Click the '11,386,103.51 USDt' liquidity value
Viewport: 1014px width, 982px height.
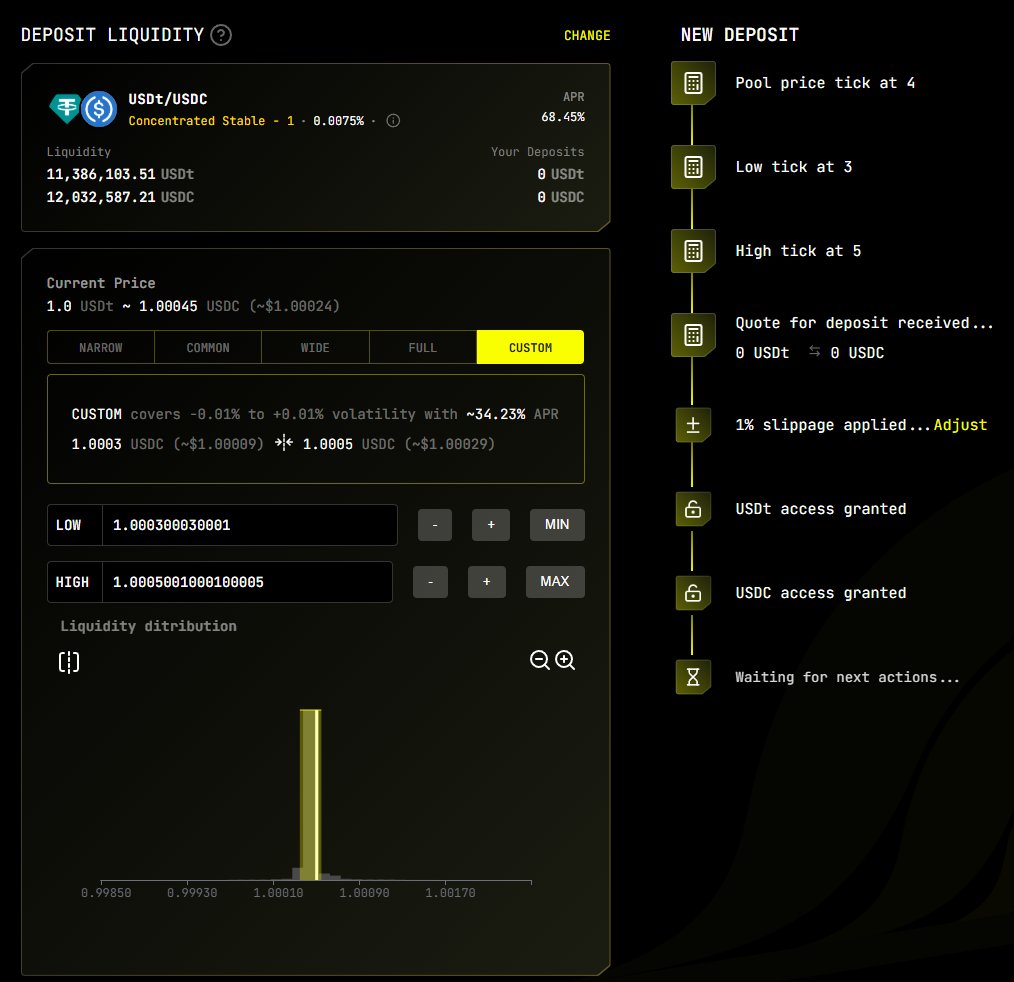tap(120, 174)
